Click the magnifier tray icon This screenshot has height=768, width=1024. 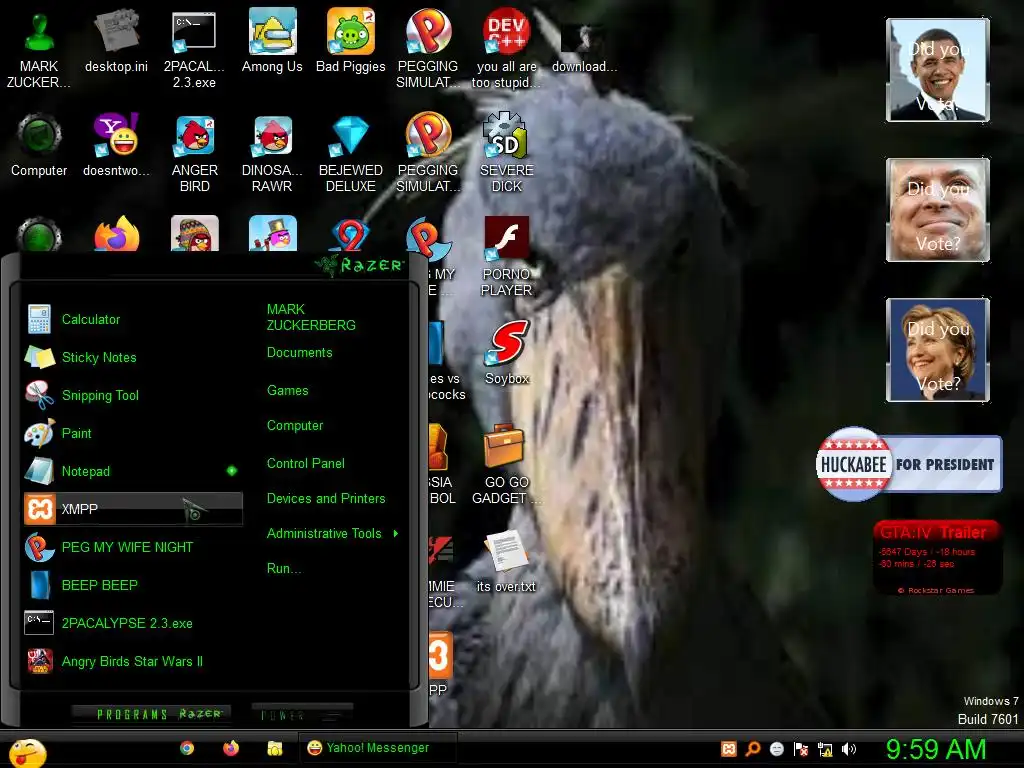753,749
